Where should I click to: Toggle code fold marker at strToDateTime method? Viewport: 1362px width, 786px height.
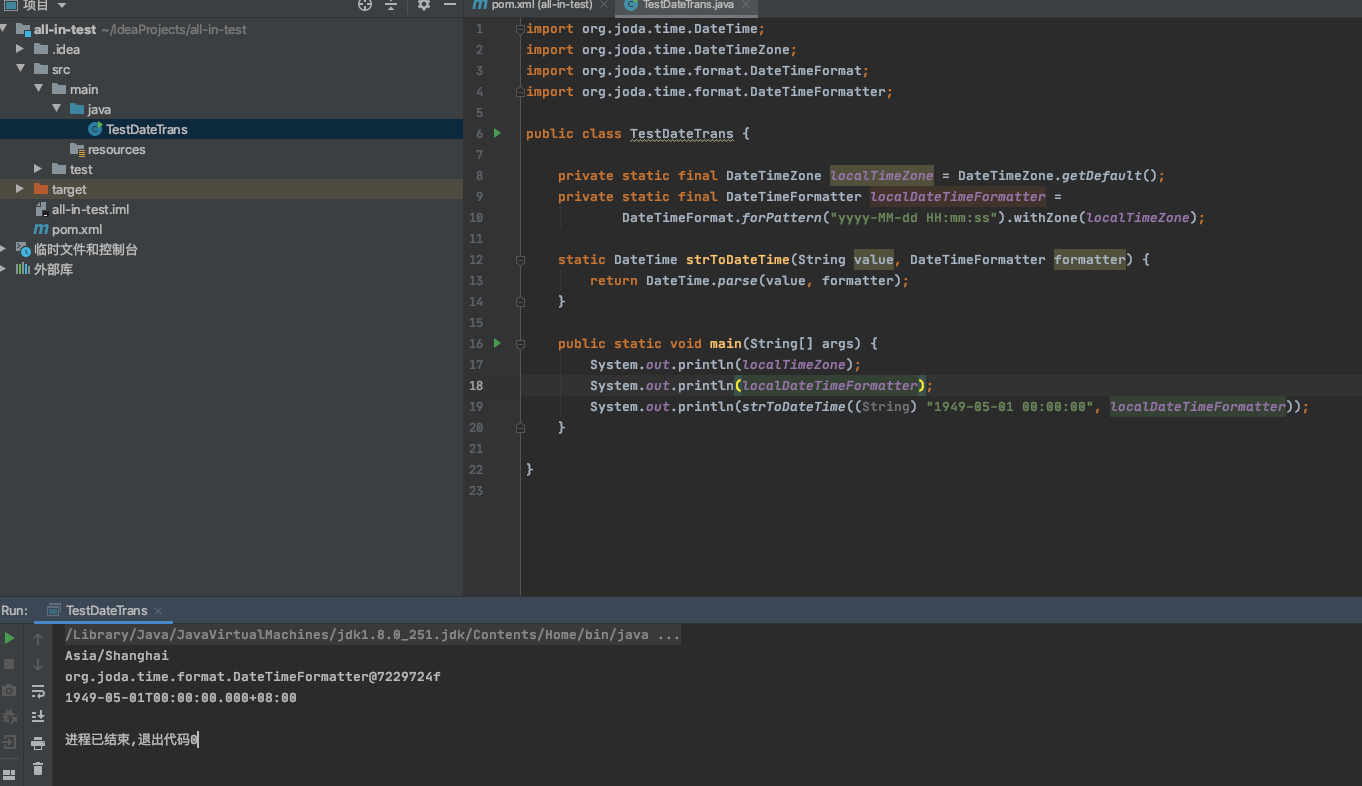tap(520, 260)
